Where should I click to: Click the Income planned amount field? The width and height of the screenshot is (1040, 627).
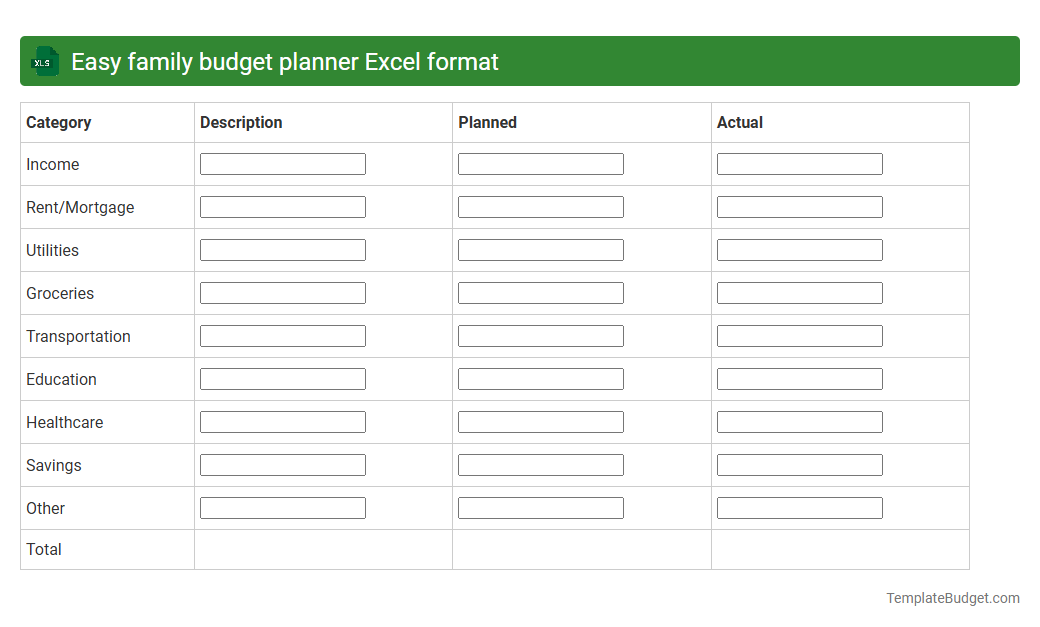coord(540,163)
